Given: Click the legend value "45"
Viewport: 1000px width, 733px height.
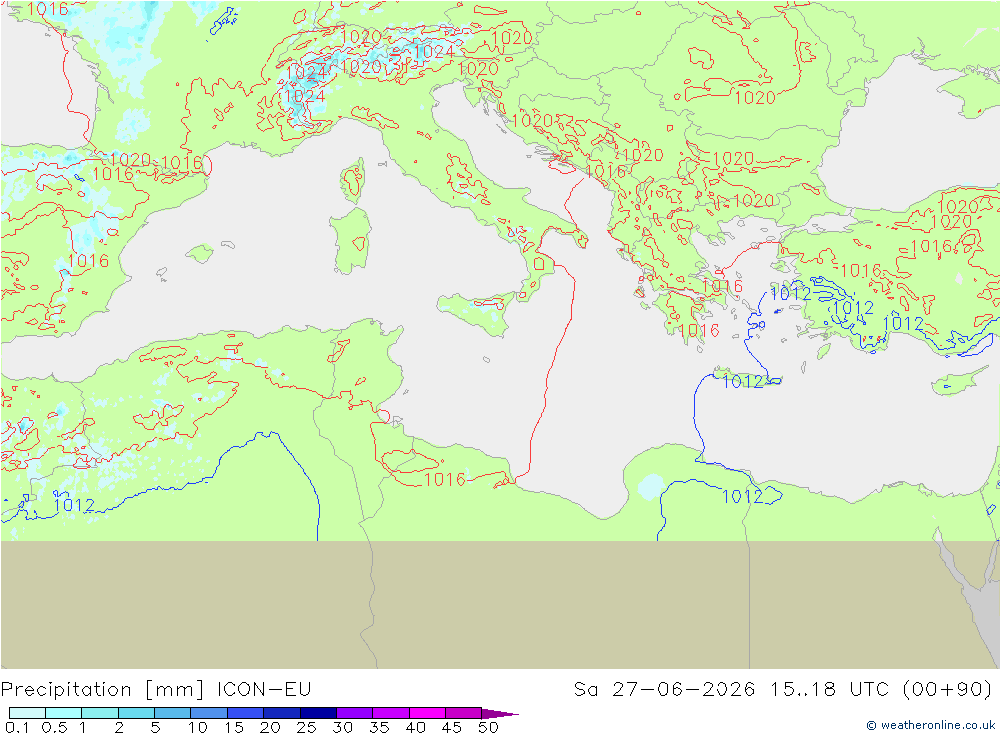Looking at the screenshot, I should (x=452, y=727).
